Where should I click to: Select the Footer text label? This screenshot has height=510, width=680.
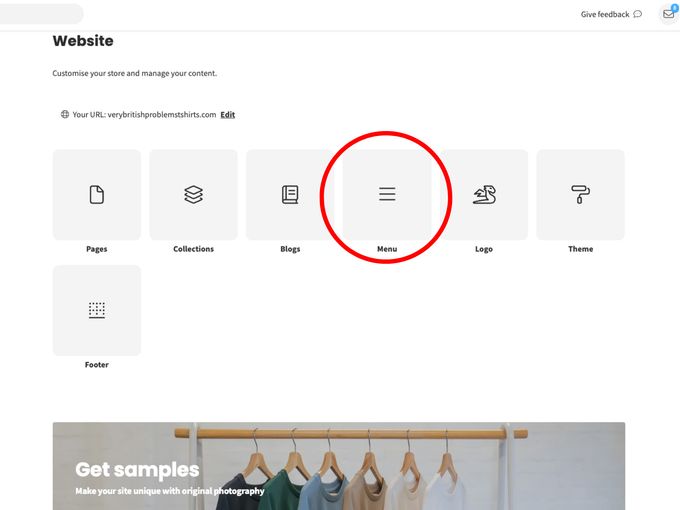pyautogui.click(x=97, y=365)
